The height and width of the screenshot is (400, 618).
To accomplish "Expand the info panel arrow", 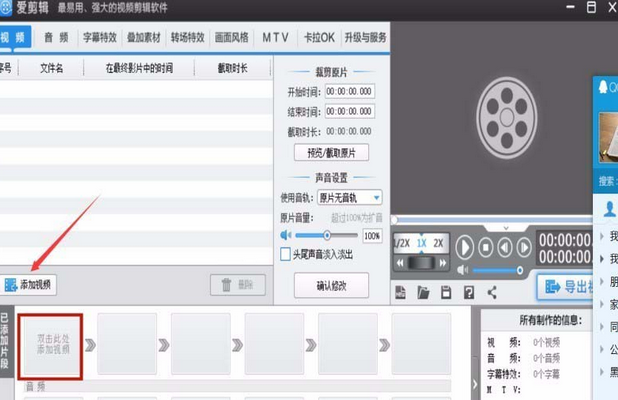I will tap(475, 384).
